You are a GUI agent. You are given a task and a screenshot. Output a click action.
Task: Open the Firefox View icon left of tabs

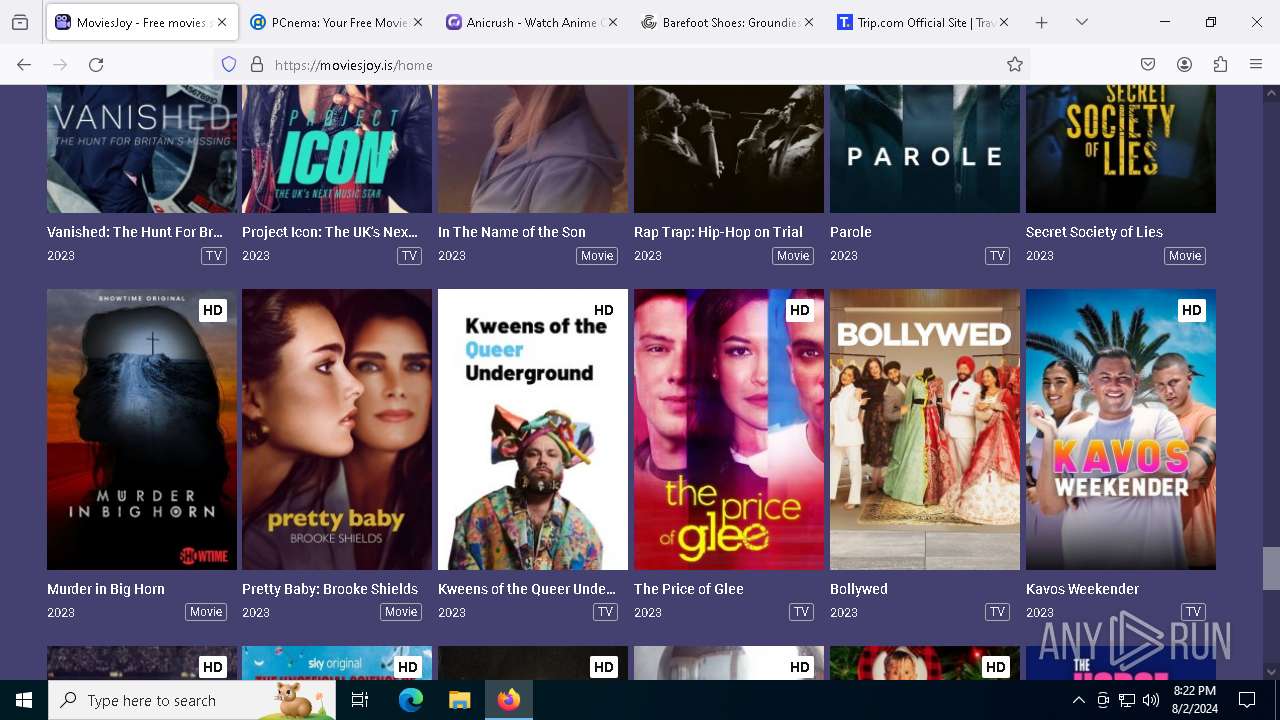pyautogui.click(x=20, y=22)
